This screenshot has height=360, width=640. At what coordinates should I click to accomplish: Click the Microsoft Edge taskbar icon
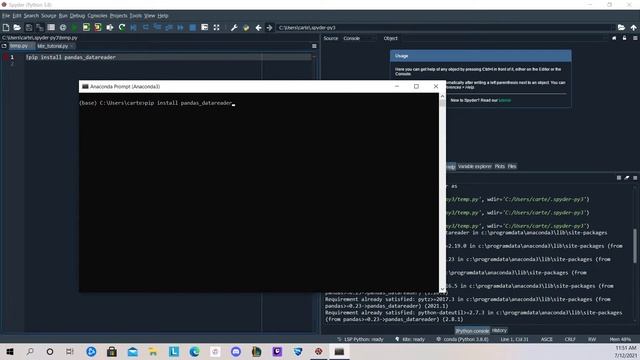(195, 351)
